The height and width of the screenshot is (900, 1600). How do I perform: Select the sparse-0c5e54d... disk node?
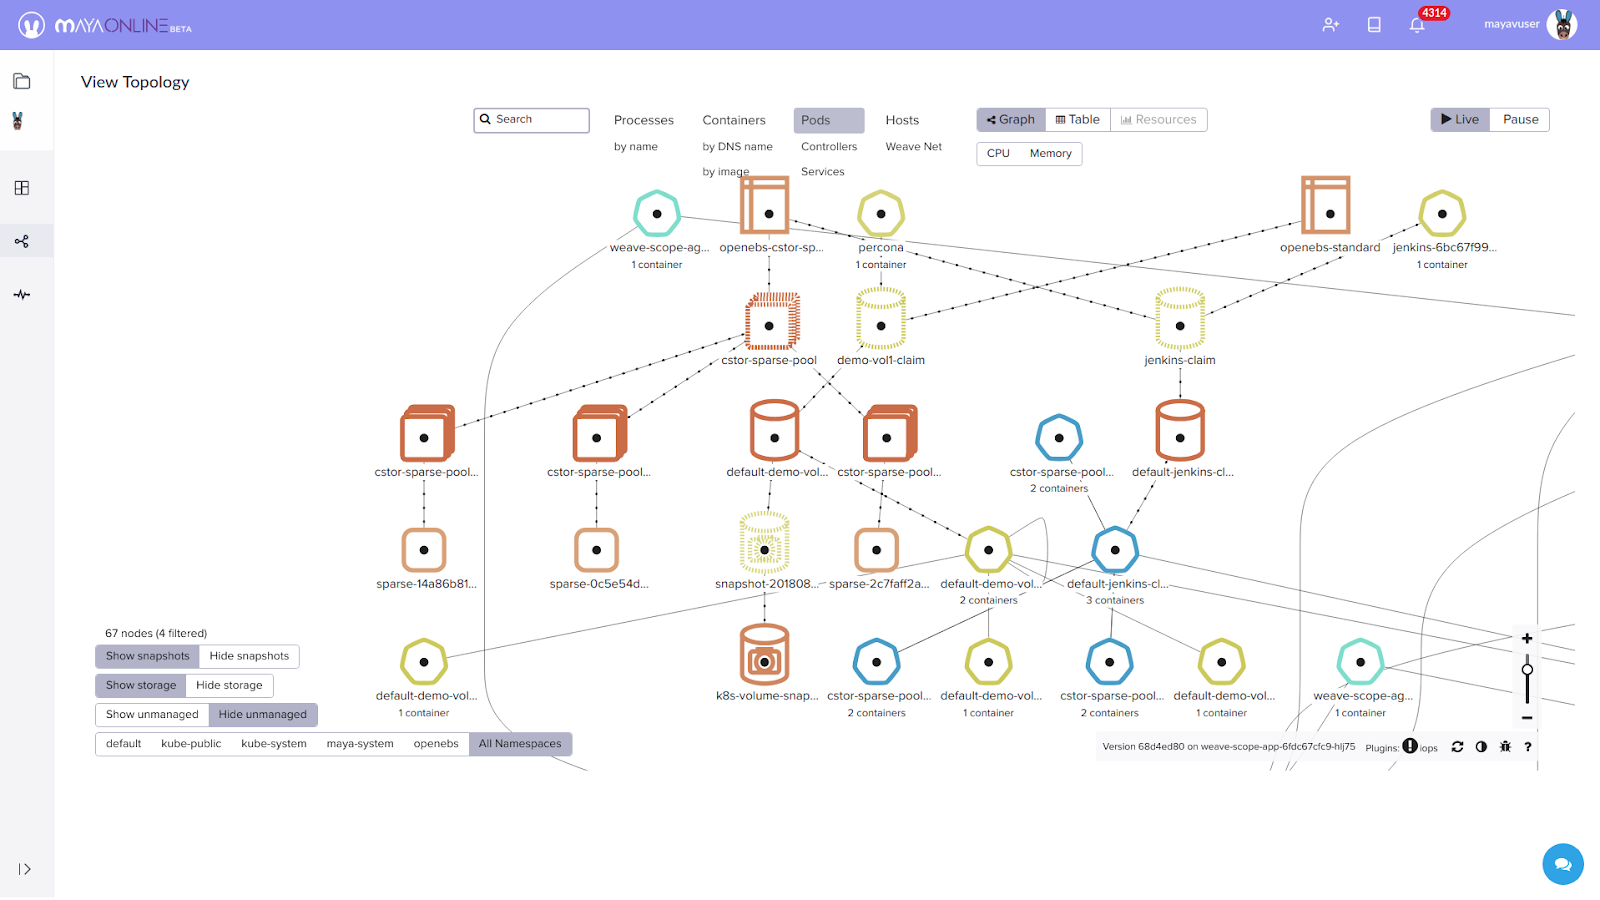pyautogui.click(x=597, y=550)
